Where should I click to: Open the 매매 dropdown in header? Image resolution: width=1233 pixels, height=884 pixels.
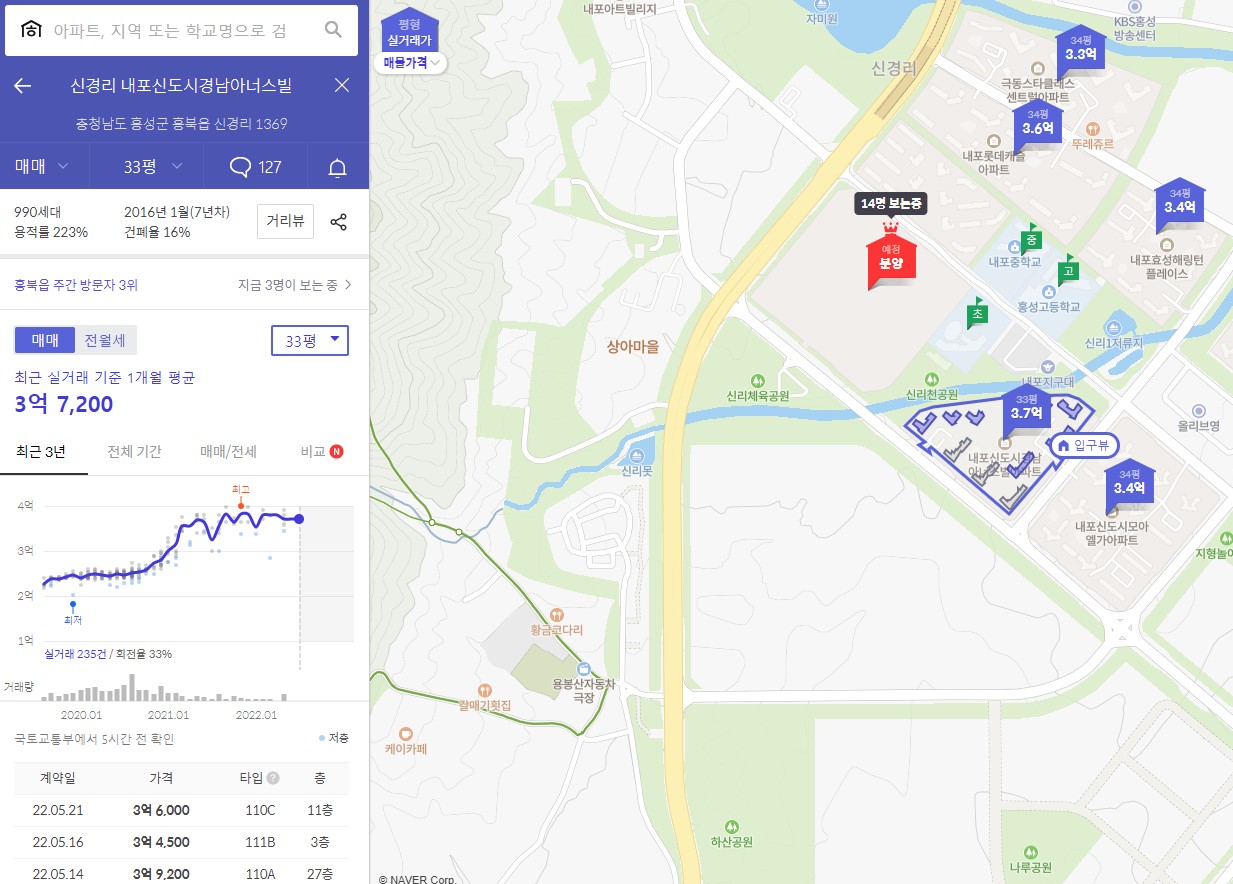[x=44, y=166]
